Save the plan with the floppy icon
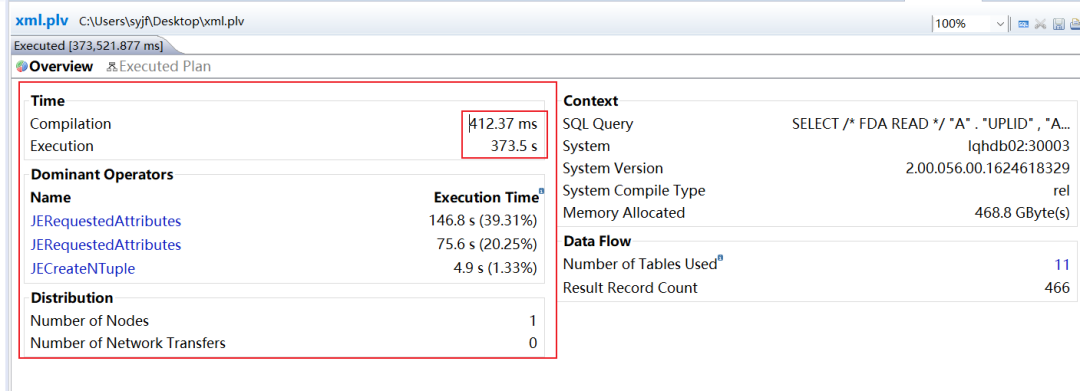Image resolution: width=1080 pixels, height=391 pixels. click(x=1058, y=23)
